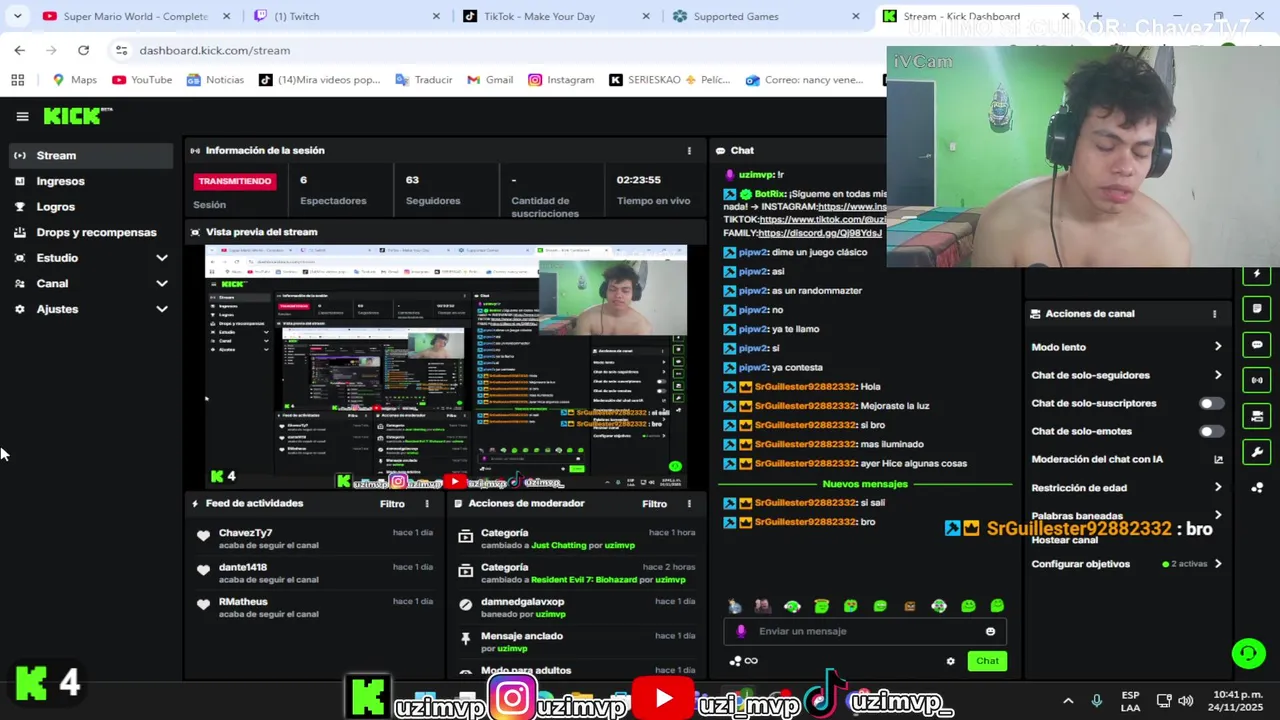Viewport: 1280px width, 720px height.
Task: Toggle Chat de solo-emotes switch
Action: (1211, 432)
